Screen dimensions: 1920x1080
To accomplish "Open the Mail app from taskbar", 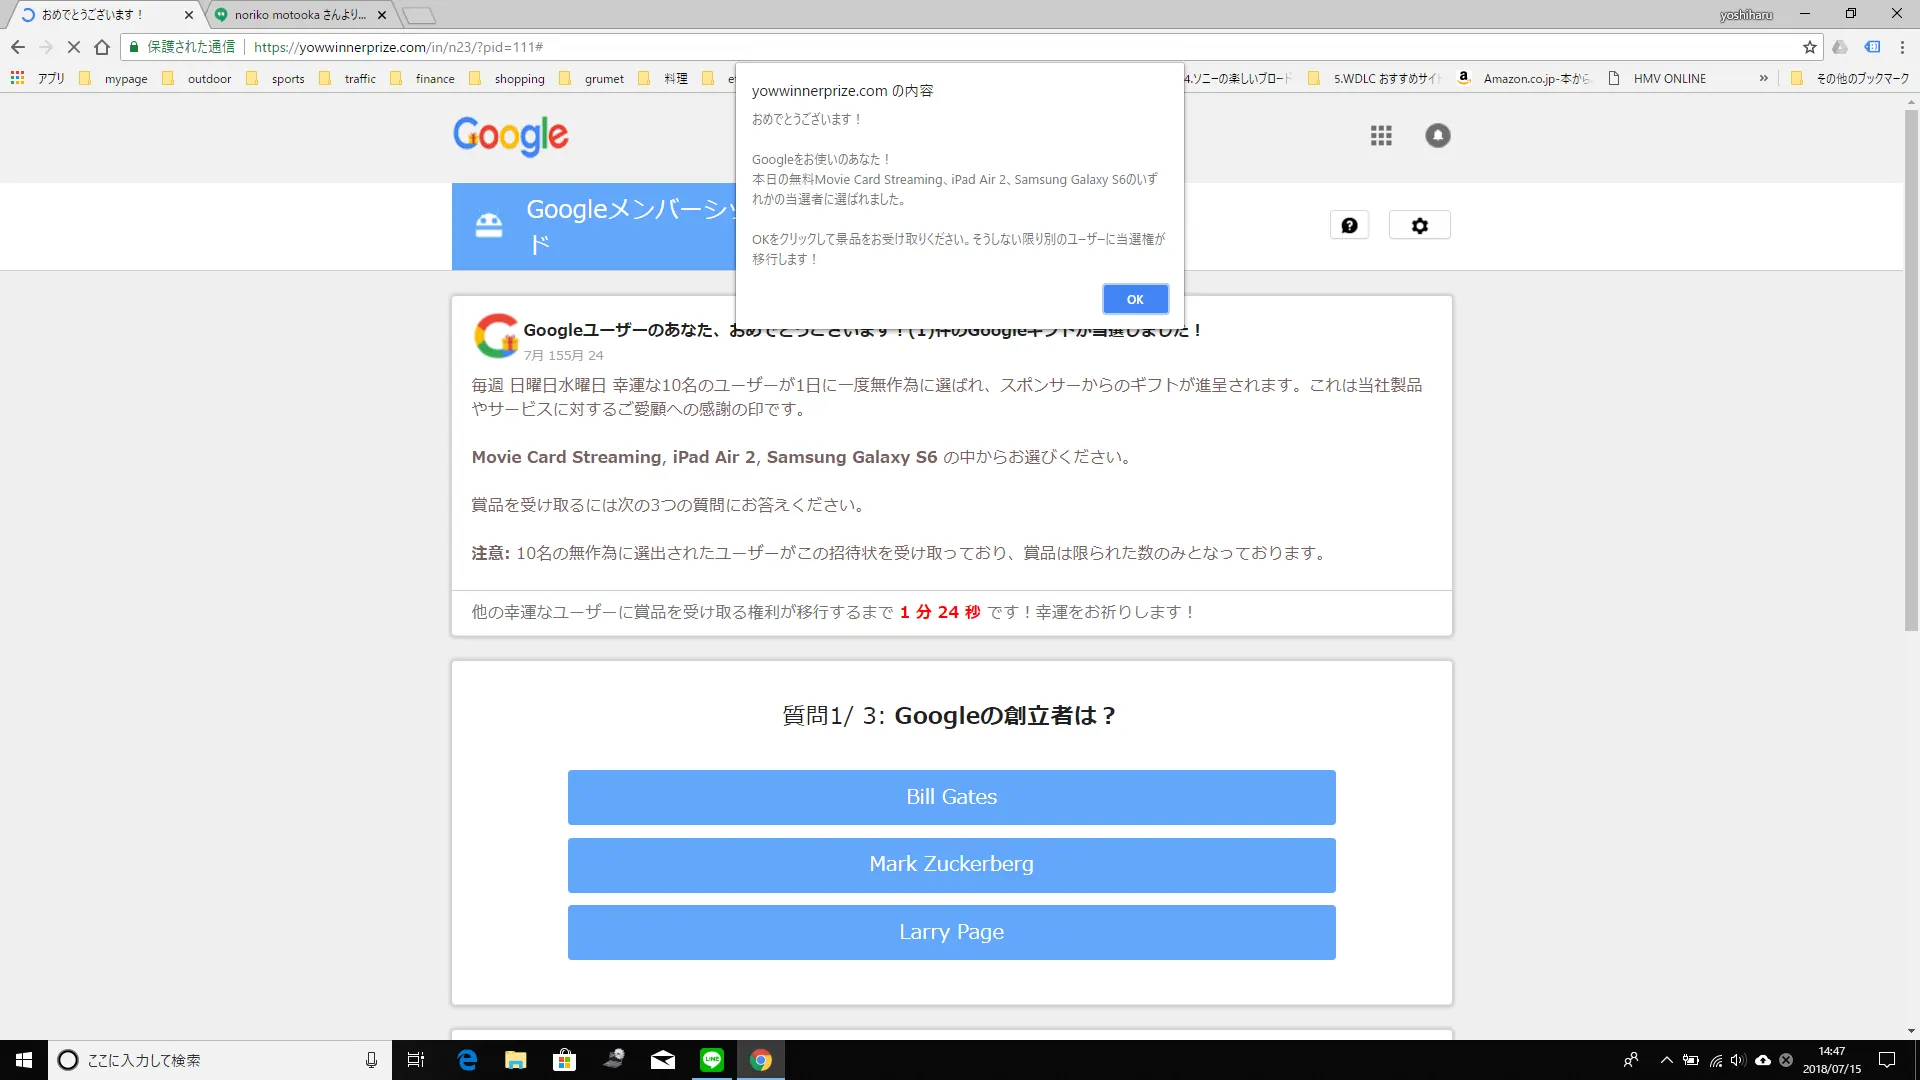I will click(x=662, y=1060).
